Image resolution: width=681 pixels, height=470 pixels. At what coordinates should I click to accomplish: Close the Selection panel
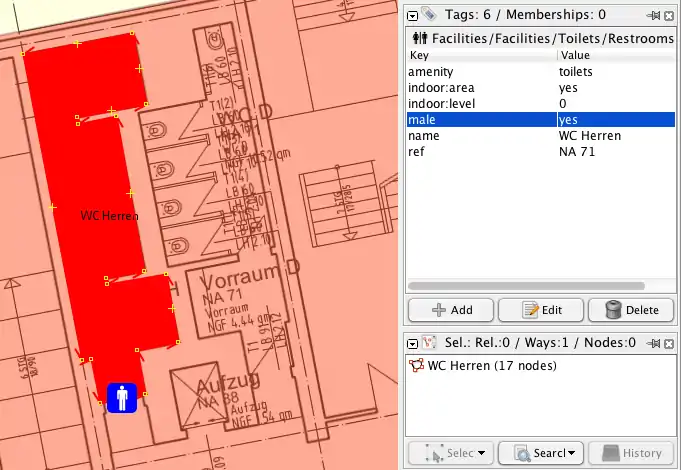pos(669,343)
